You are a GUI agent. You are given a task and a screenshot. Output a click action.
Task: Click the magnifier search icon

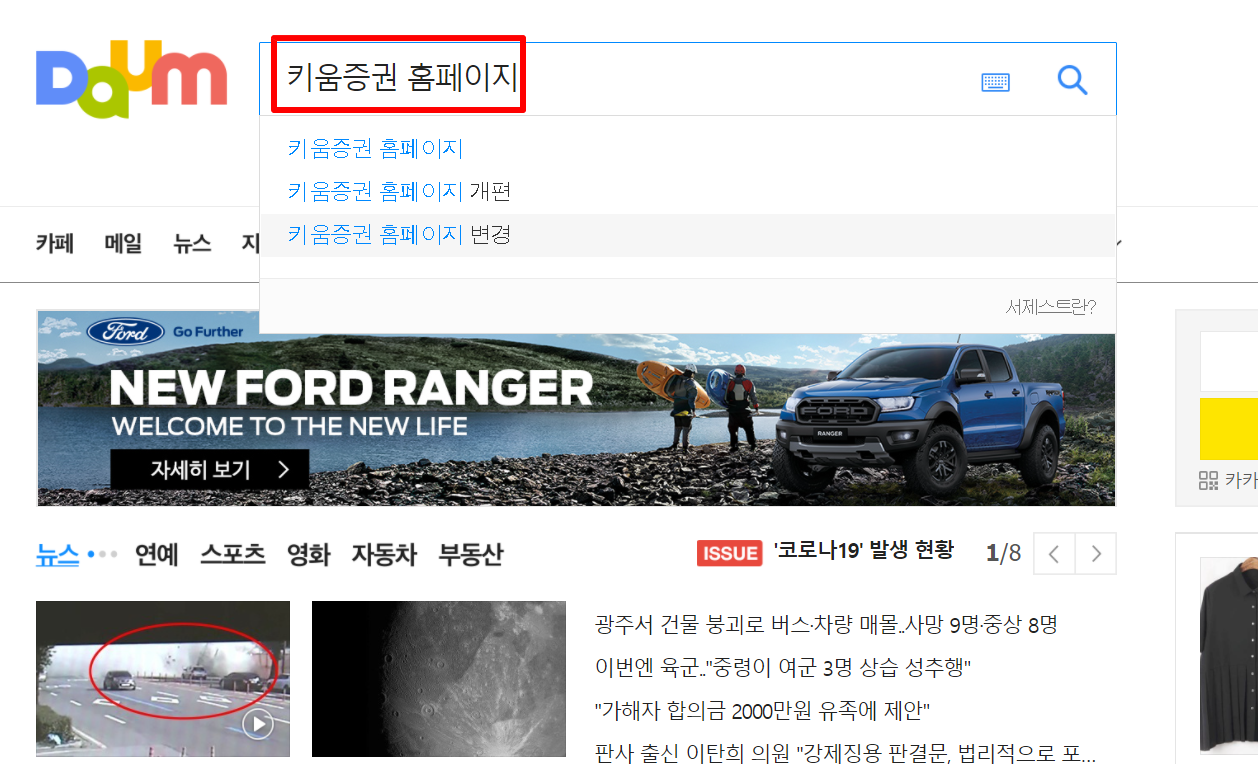[1072, 80]
